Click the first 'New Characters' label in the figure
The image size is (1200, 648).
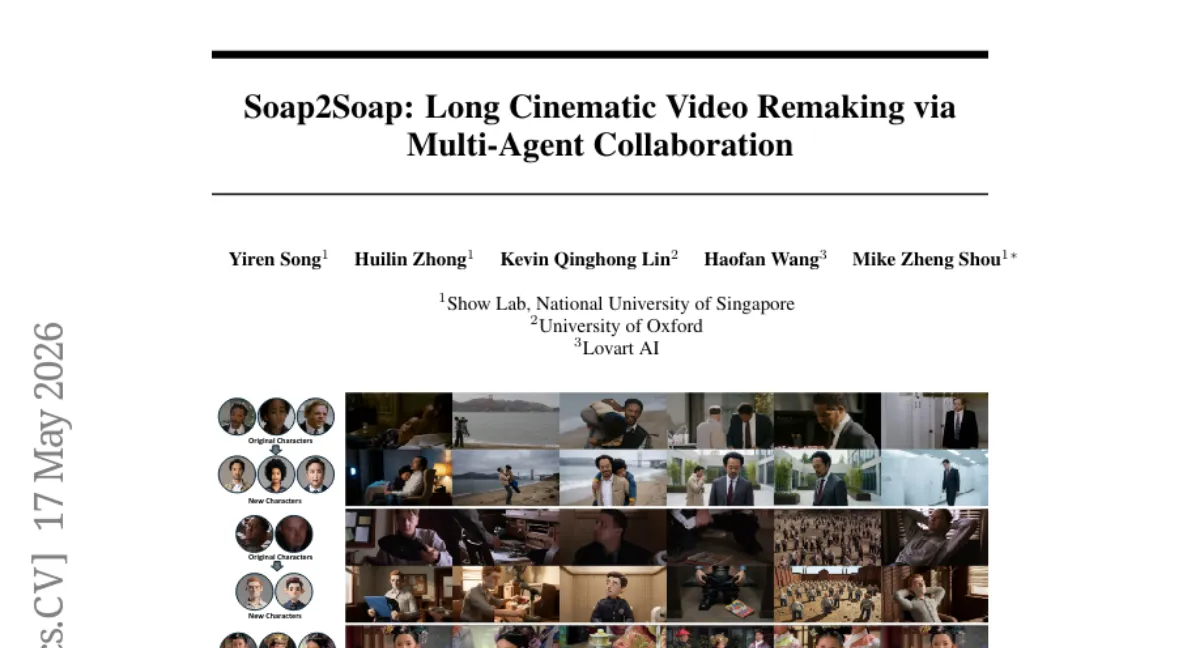275,500
